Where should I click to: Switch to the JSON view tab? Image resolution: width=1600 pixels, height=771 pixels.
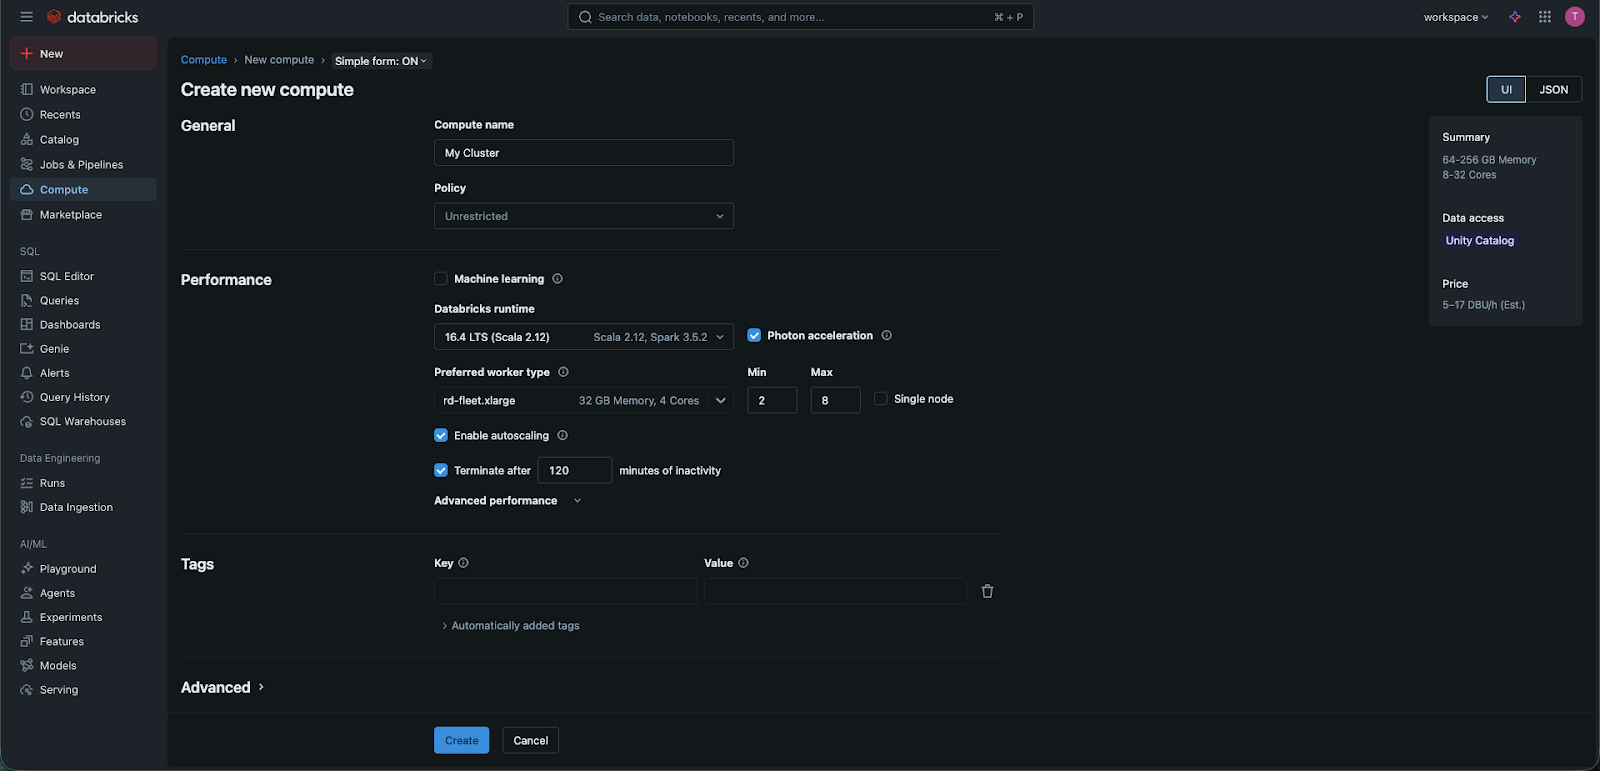(1553, 90)
